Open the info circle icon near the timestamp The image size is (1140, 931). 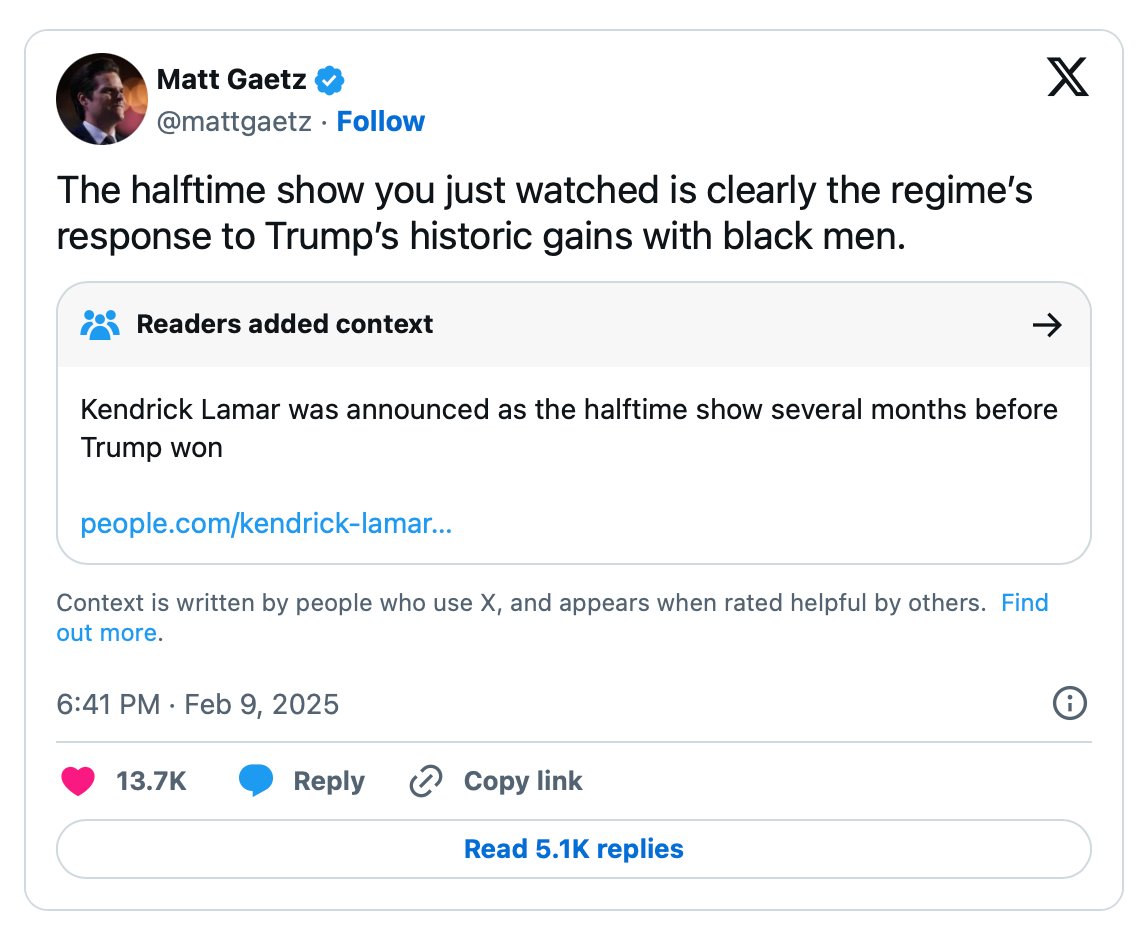point(1069,704)
